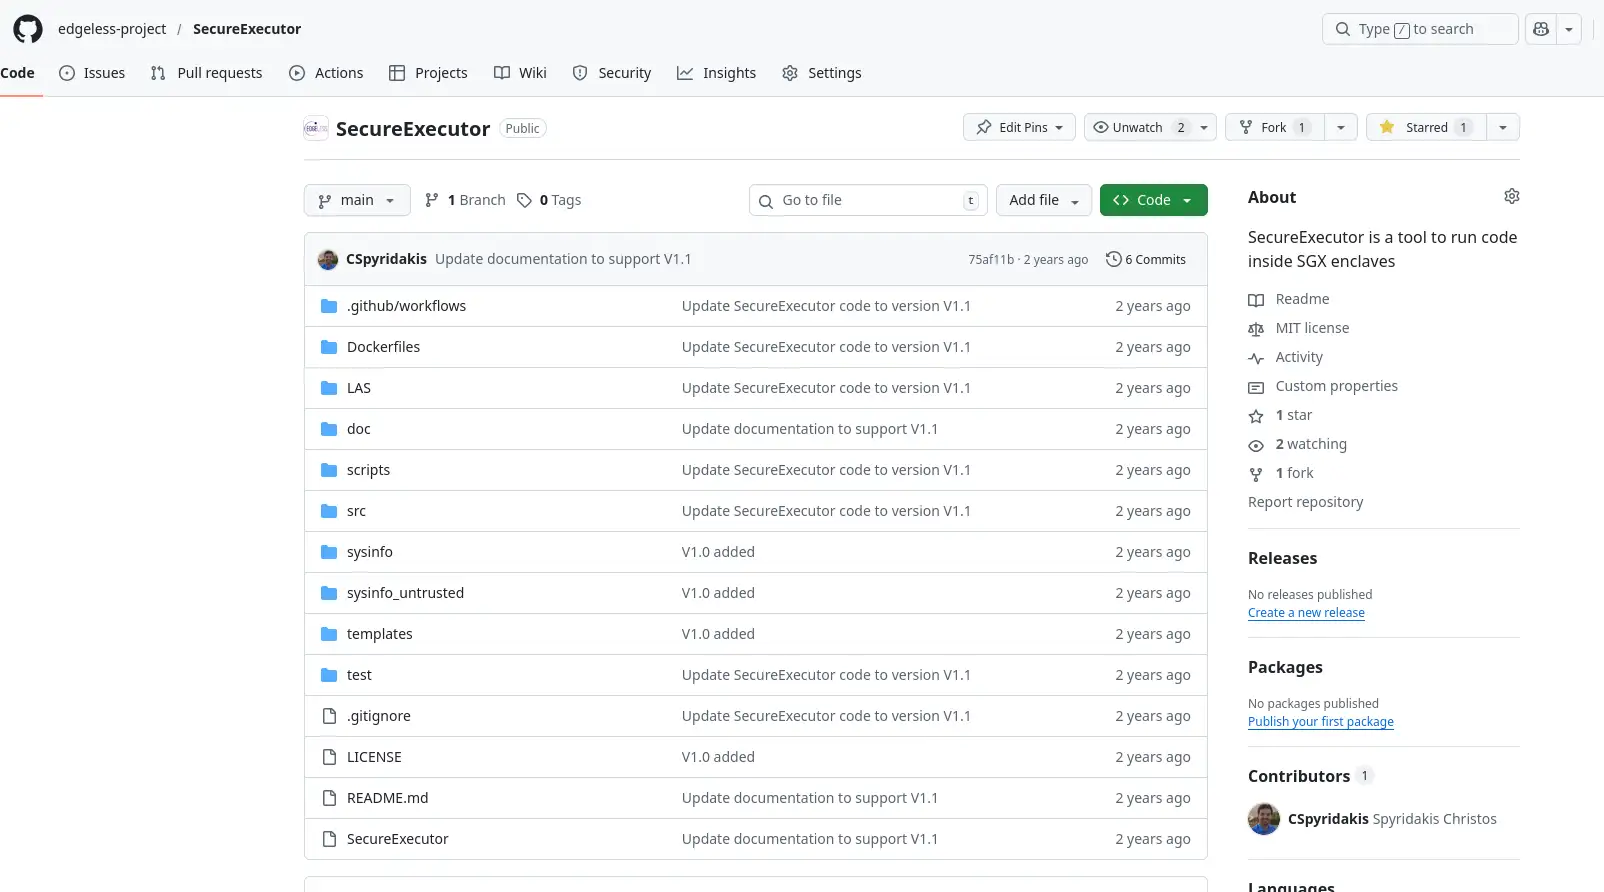
Task: Expand the main branch selector
Action: (357, 201)
